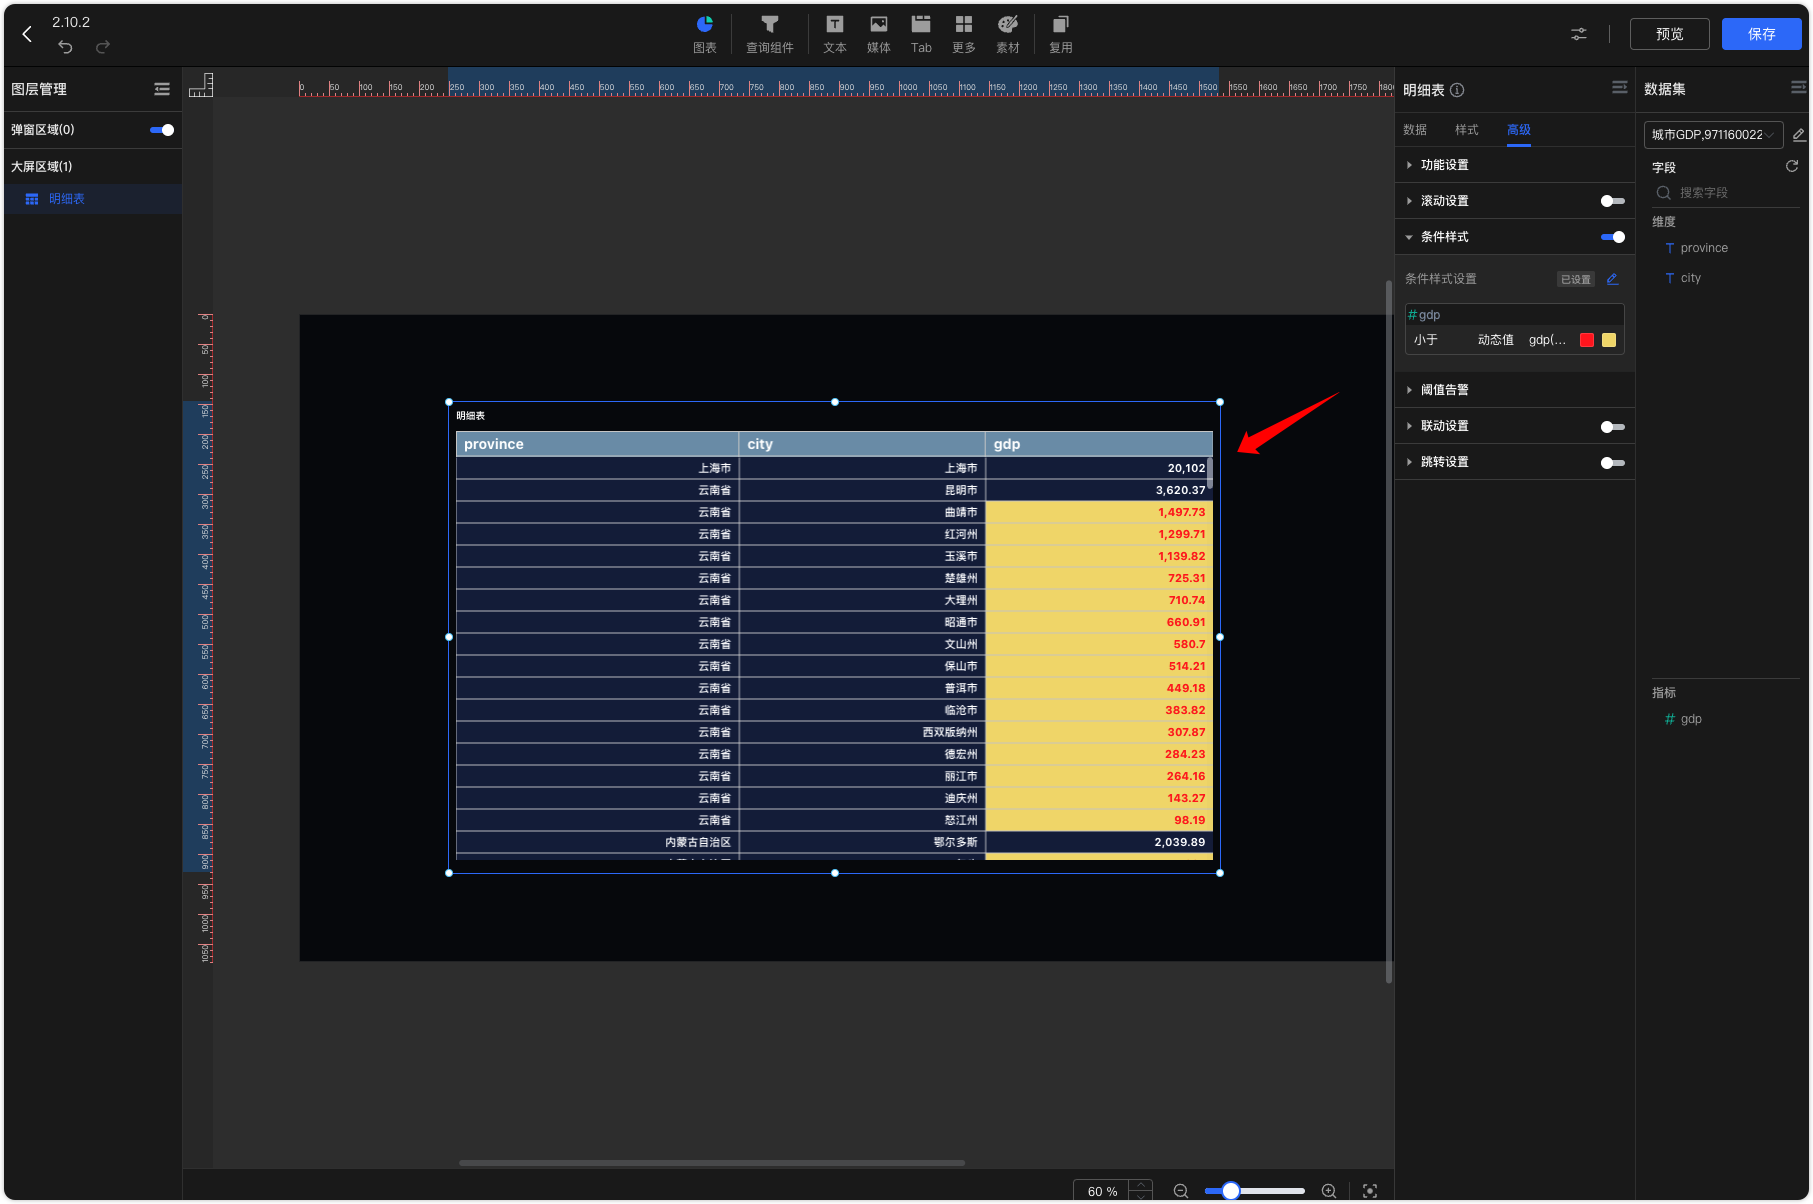The height and width of the screenshot is (1204, 1813).
Task: Toggle the 弹窗区域 popup area switch
Action: tap(162, 130)
